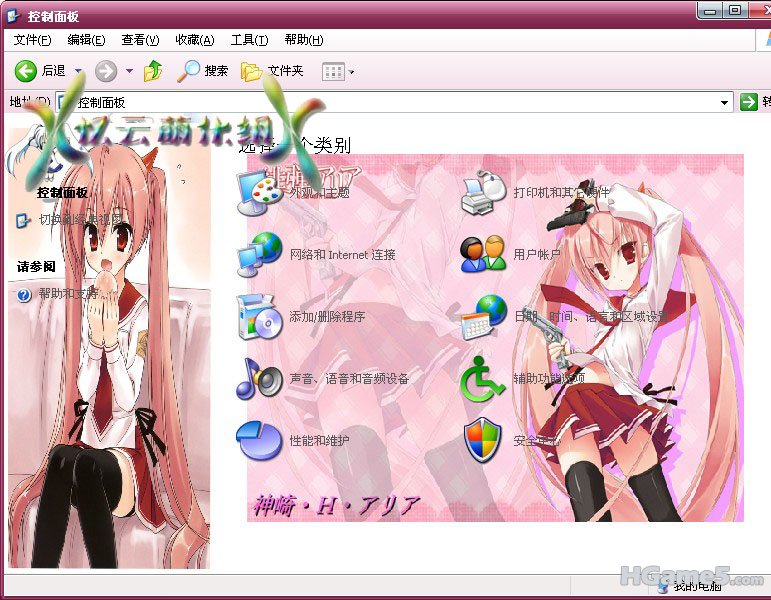Open the 查看(V) menu
The width and height of the screenshot is (771, 600).
tap(141, 40)
